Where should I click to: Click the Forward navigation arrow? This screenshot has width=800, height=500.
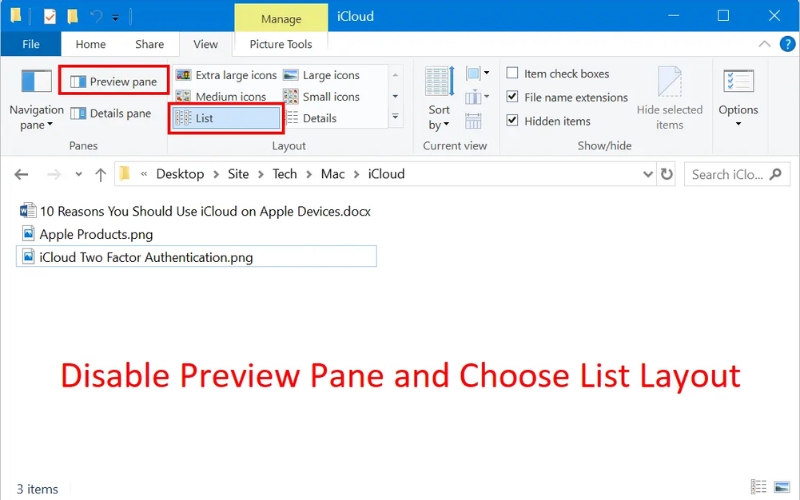(54, 175)
